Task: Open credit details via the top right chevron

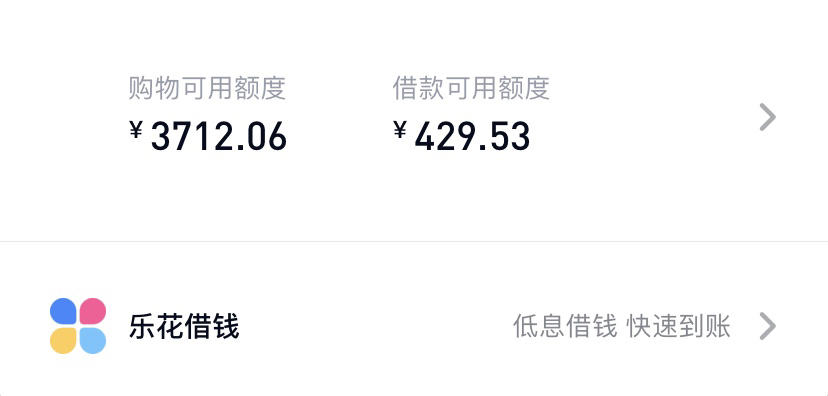Action: click(x=768, y=117)
